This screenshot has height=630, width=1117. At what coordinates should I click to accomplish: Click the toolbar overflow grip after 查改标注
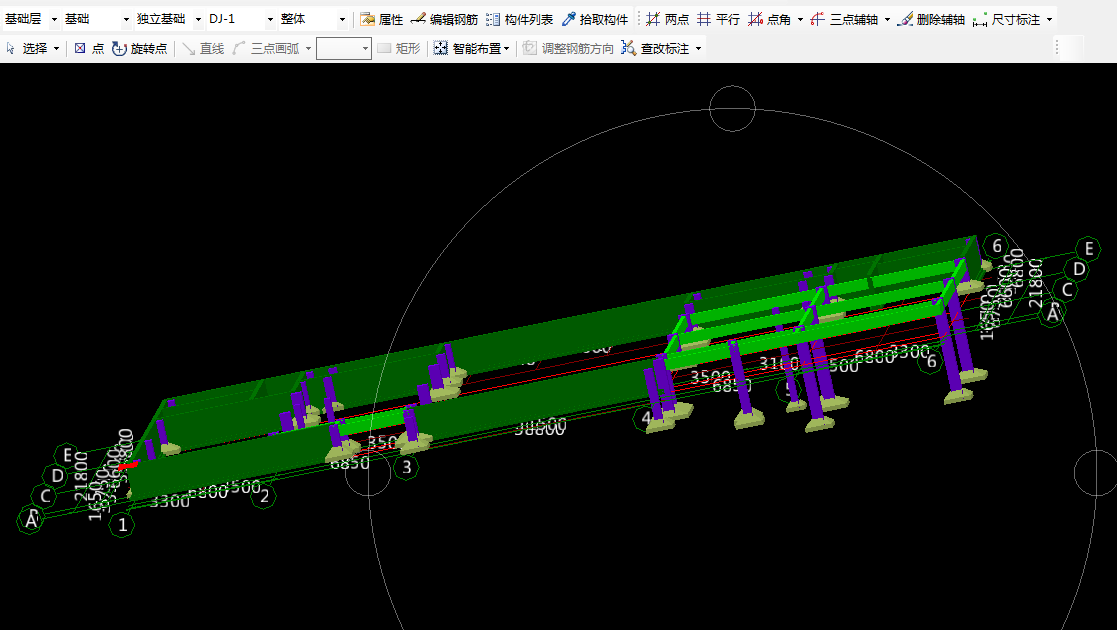pyautogui.click(x=1057, y=48)
